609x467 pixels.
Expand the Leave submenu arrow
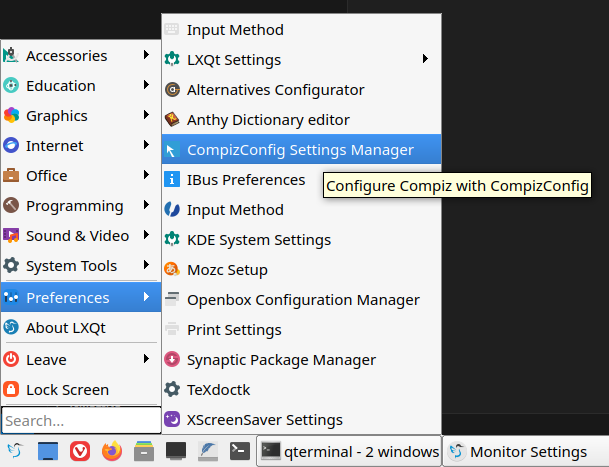(146, 358)
